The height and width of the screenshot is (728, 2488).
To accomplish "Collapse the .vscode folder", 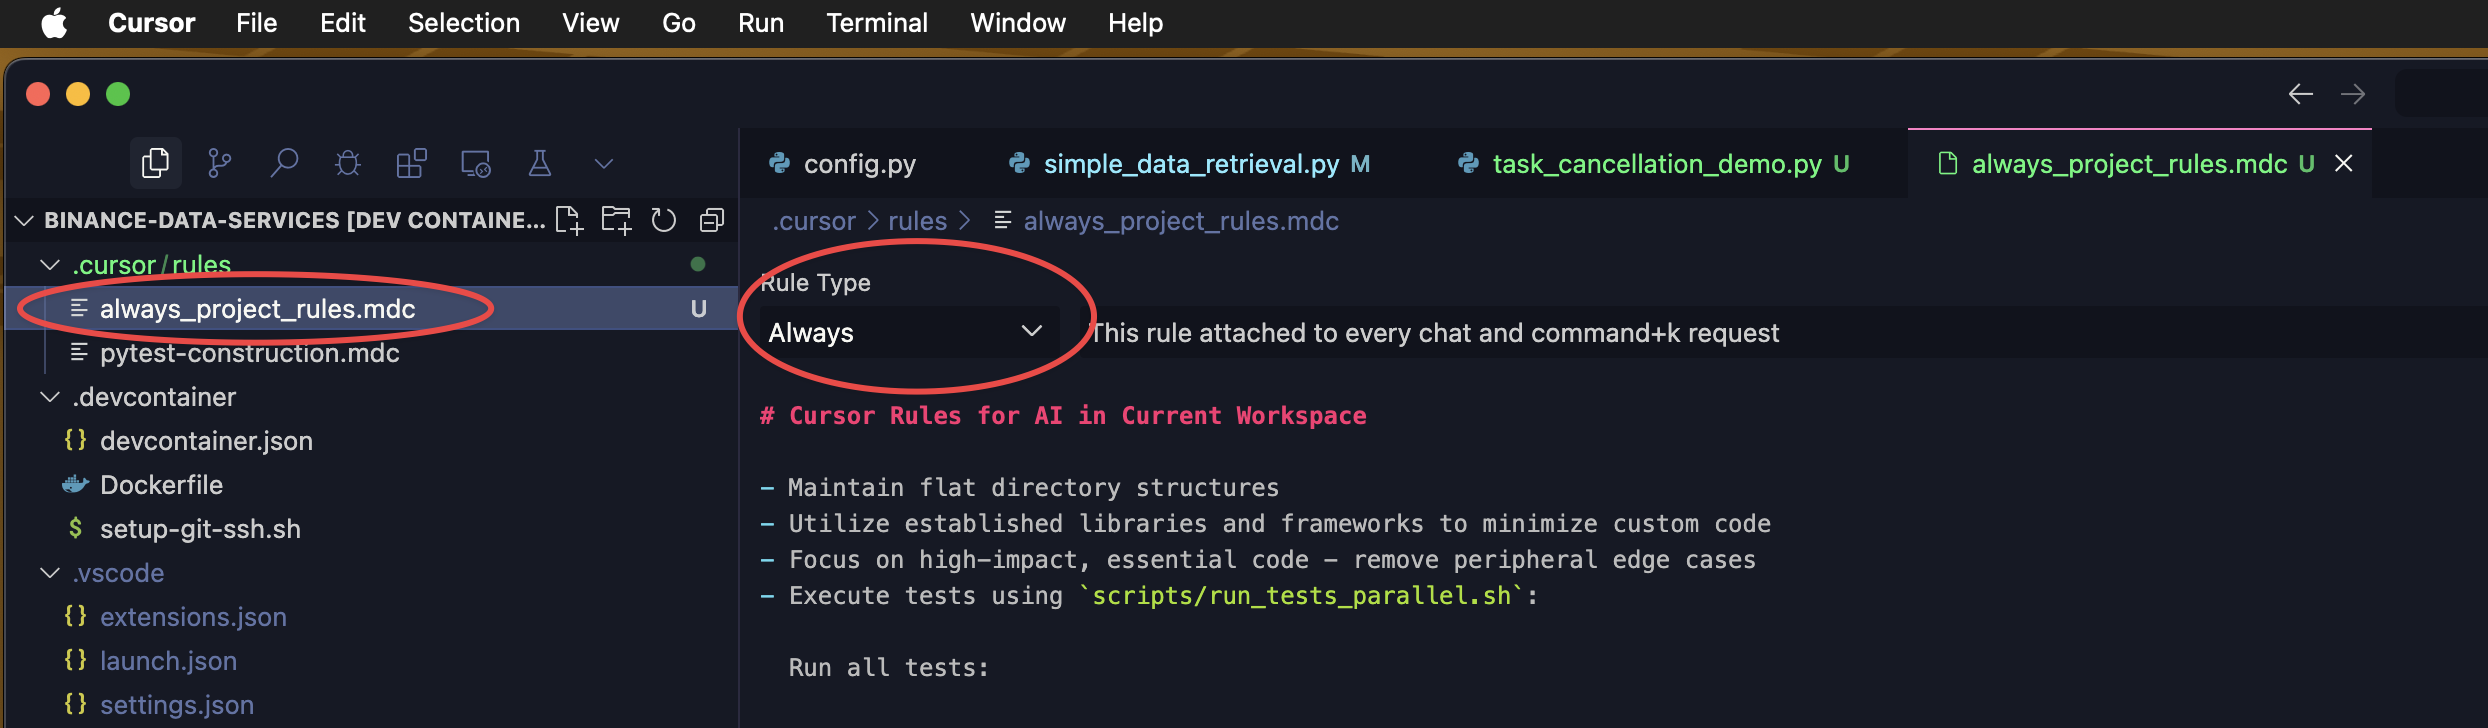I will coord(49,573).
